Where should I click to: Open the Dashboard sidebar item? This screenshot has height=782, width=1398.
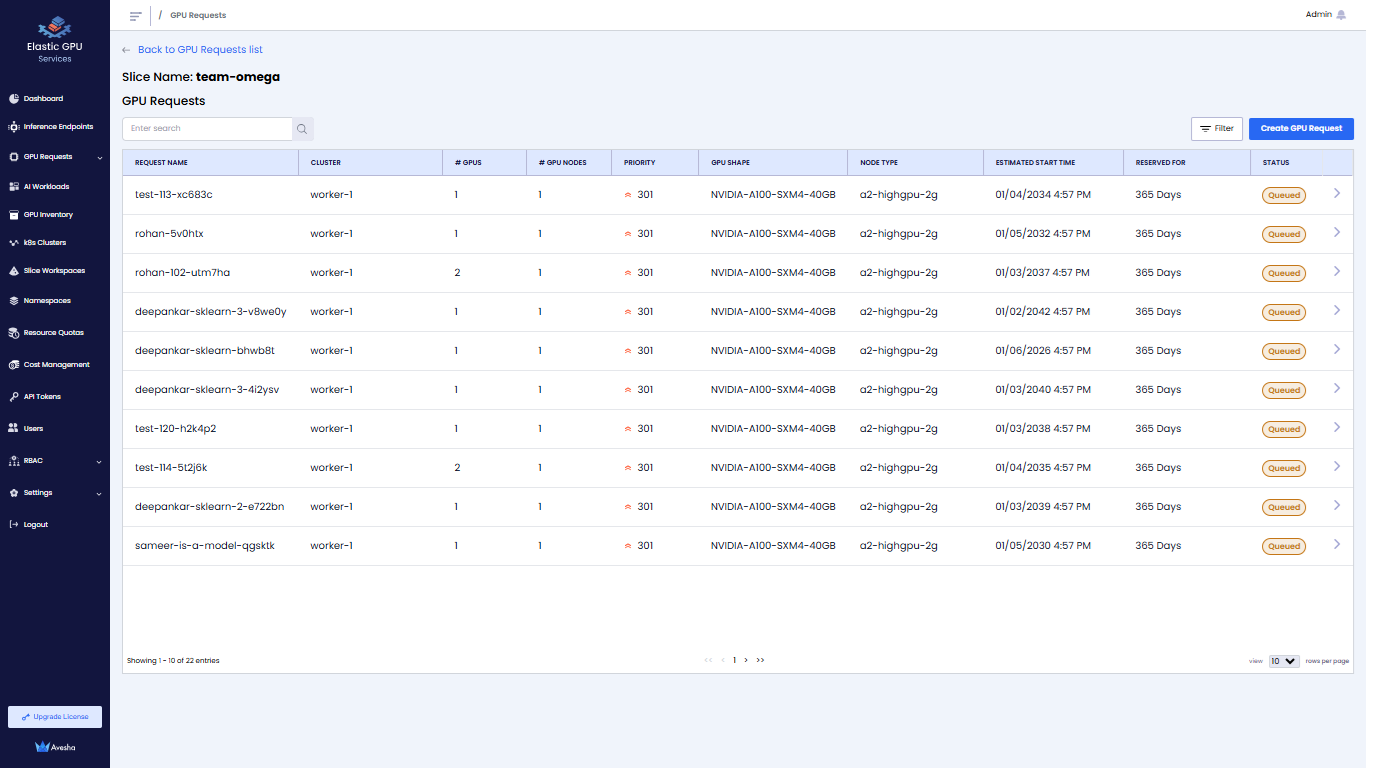43,99
